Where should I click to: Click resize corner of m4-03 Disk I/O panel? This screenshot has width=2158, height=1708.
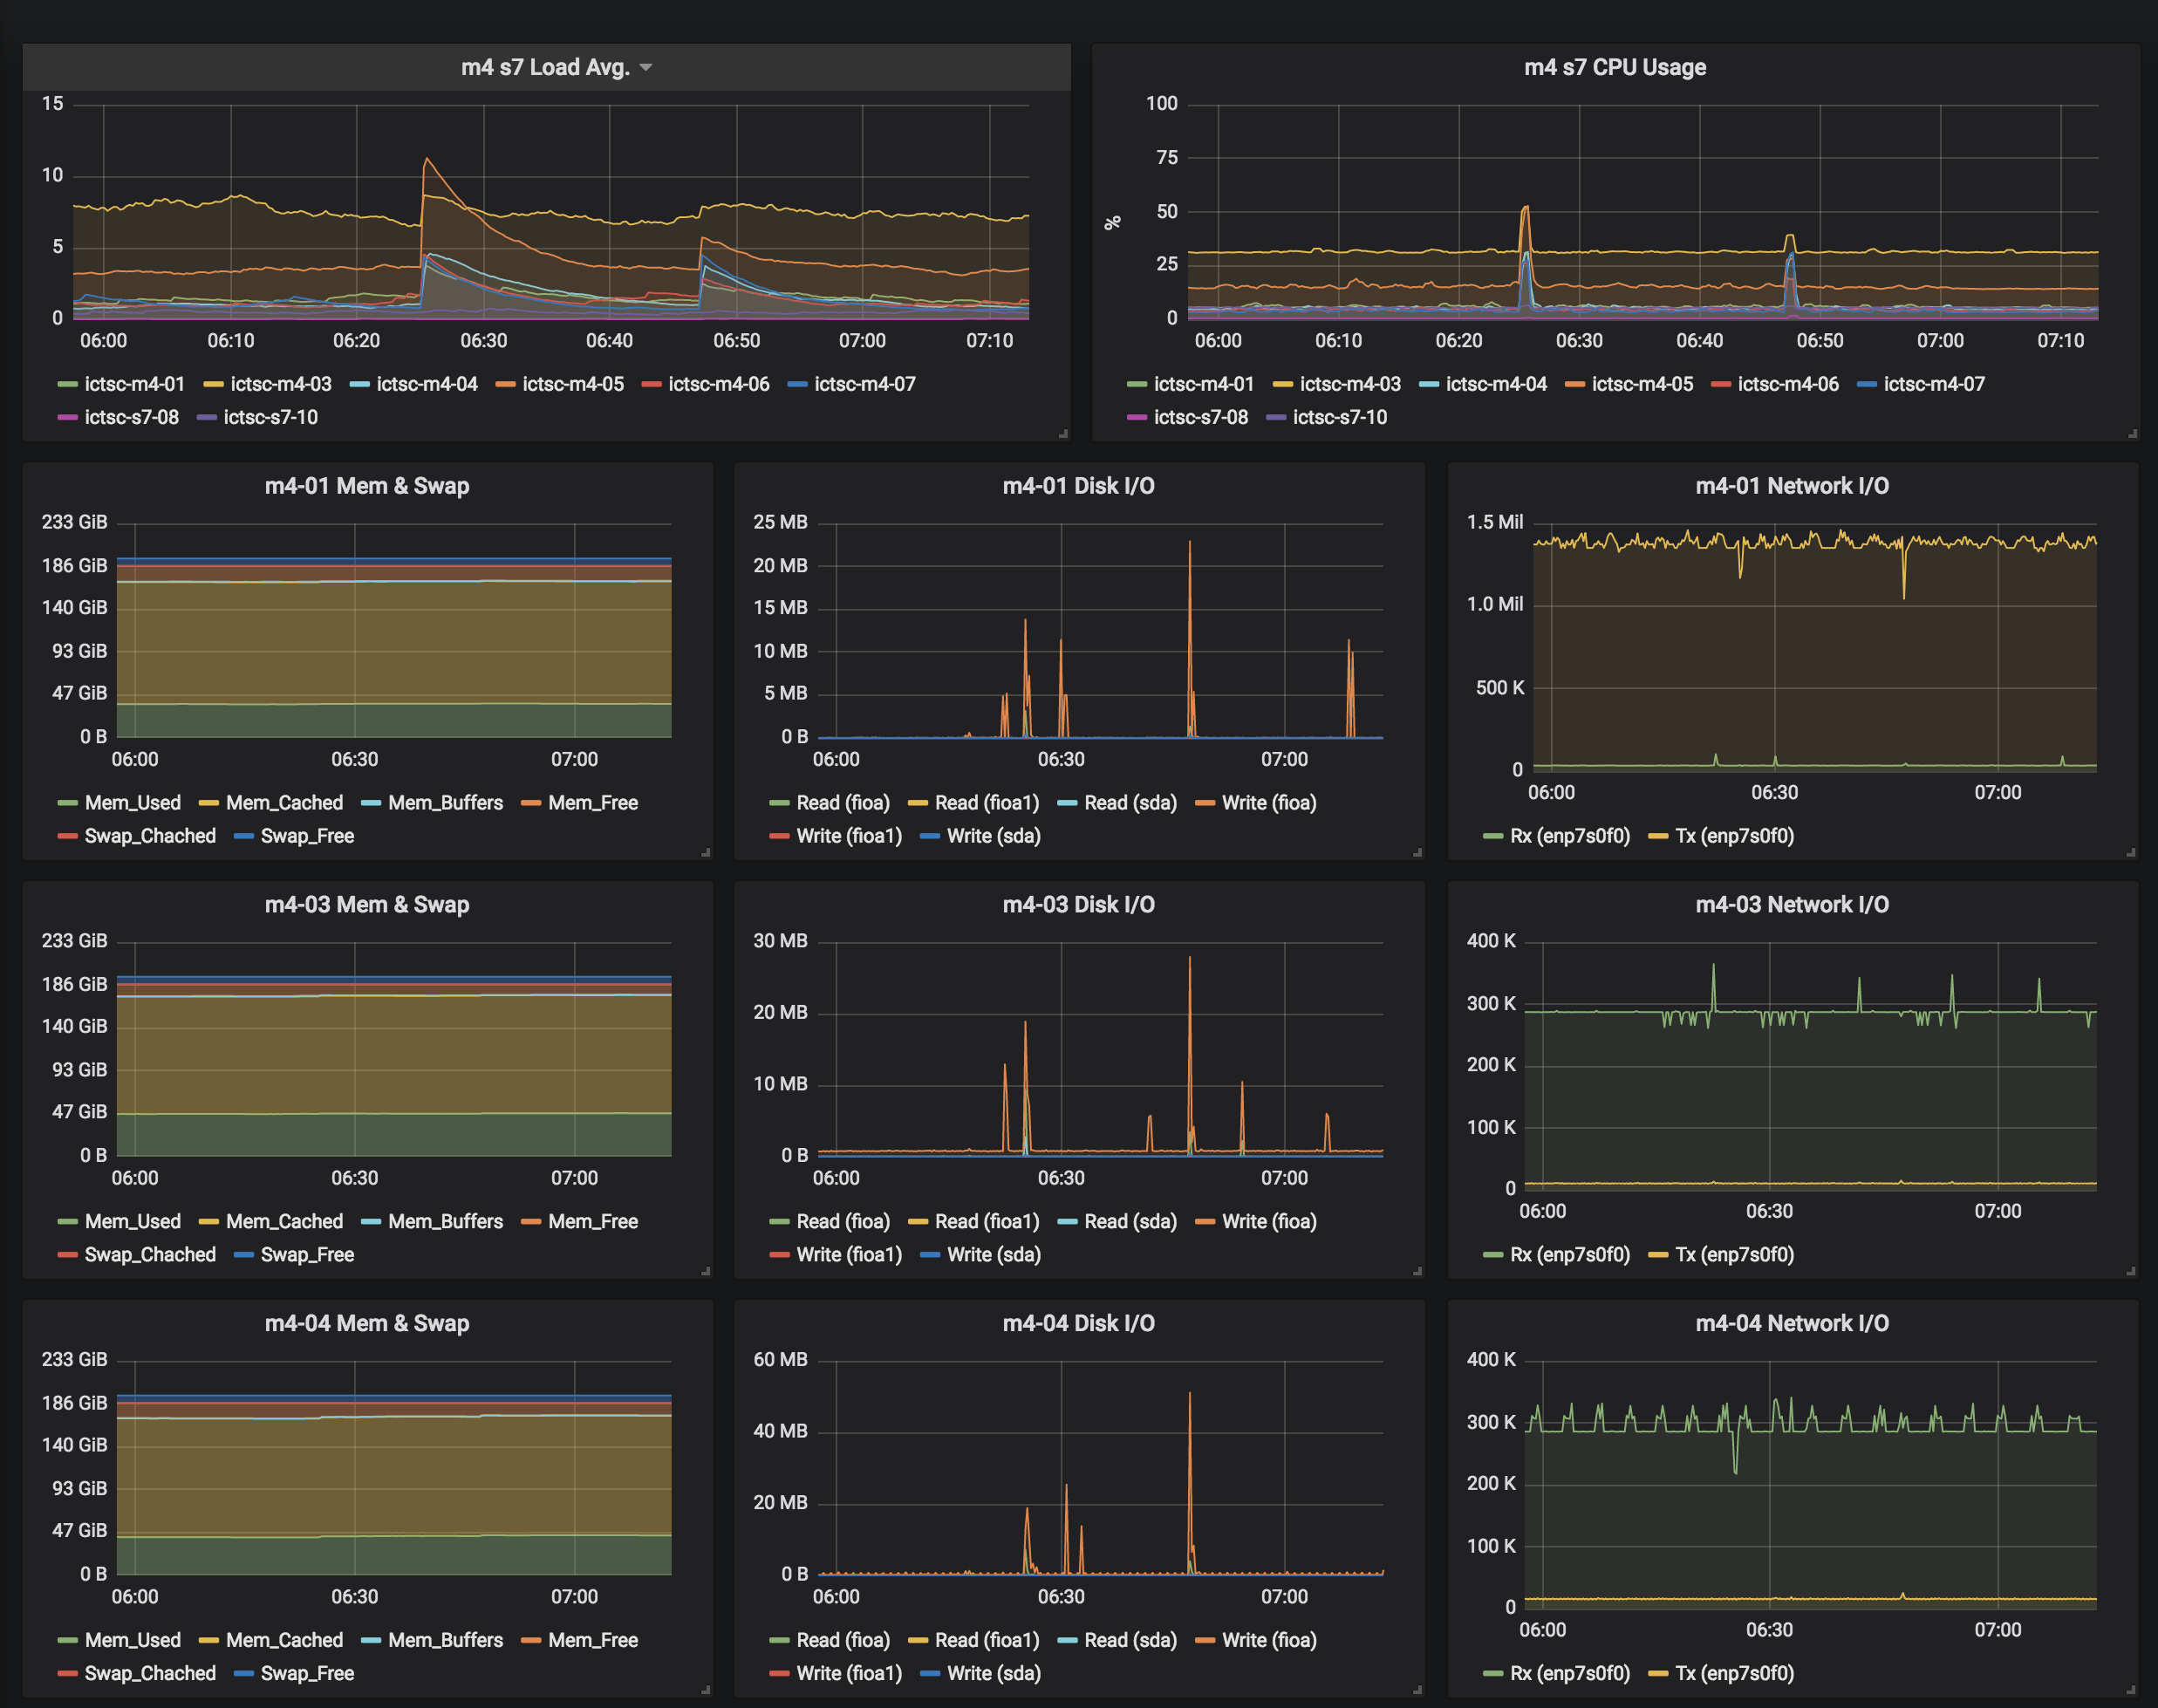coord(1417,1271)
